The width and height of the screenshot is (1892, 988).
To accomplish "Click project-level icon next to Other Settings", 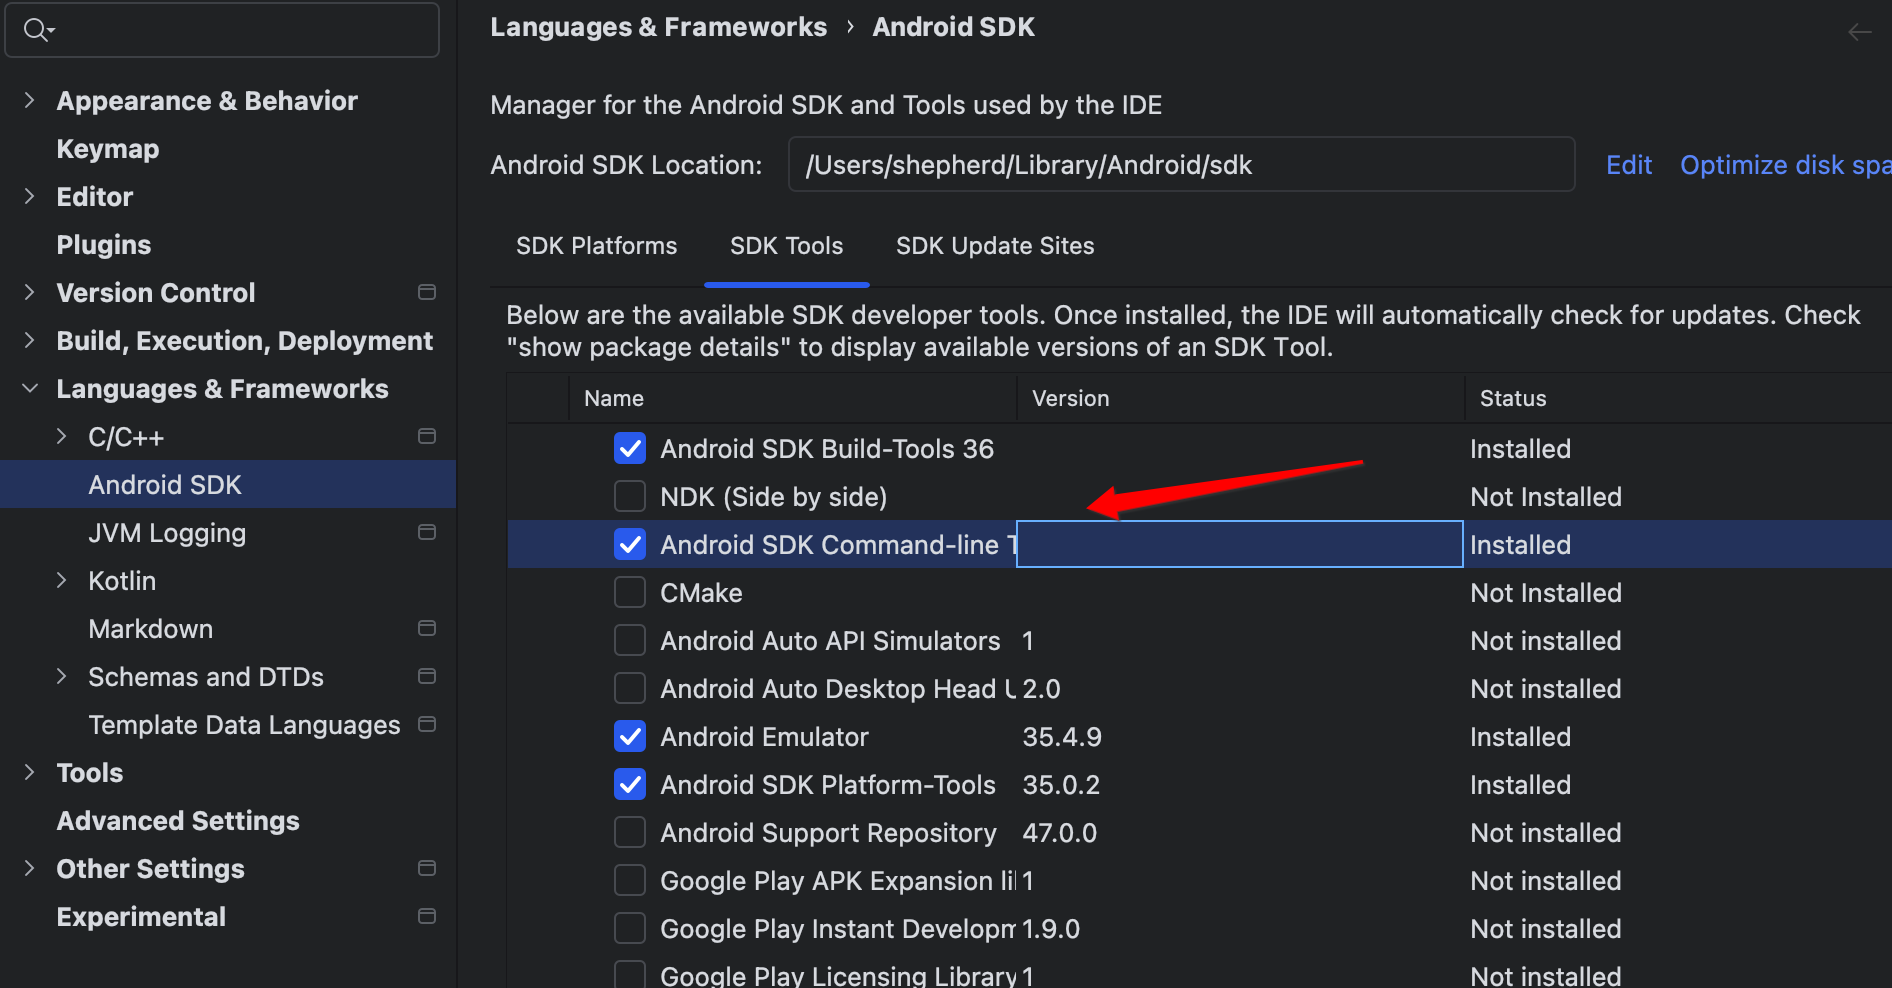I will tap(427, 868).
